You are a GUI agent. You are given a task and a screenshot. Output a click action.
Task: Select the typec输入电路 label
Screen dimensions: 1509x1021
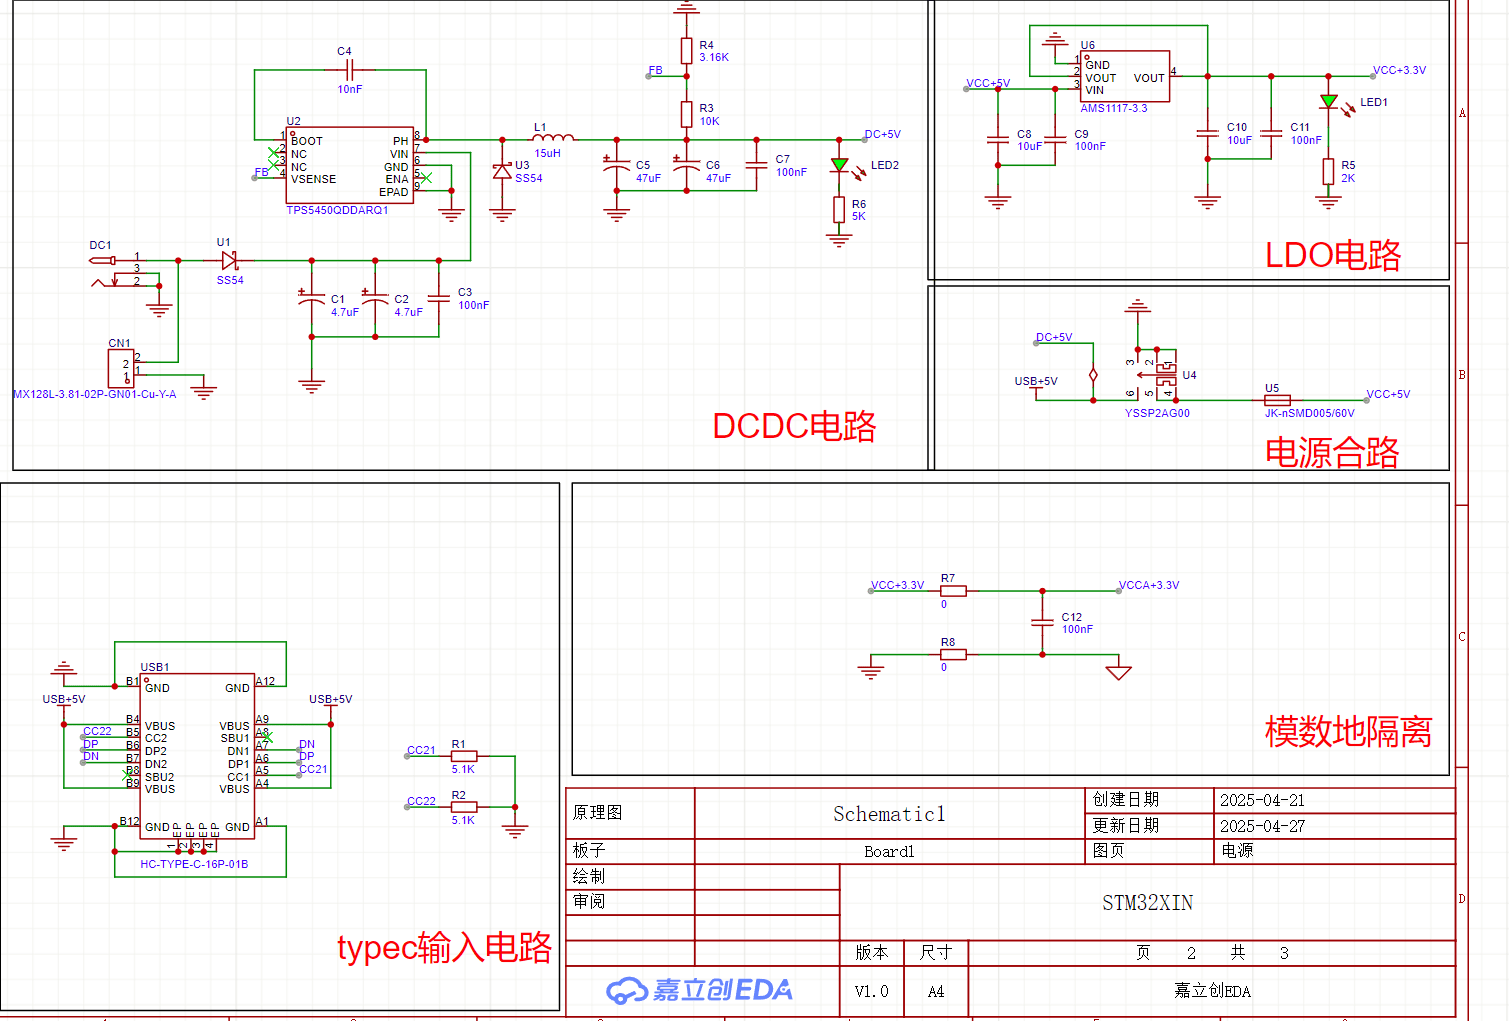point(444,947)
